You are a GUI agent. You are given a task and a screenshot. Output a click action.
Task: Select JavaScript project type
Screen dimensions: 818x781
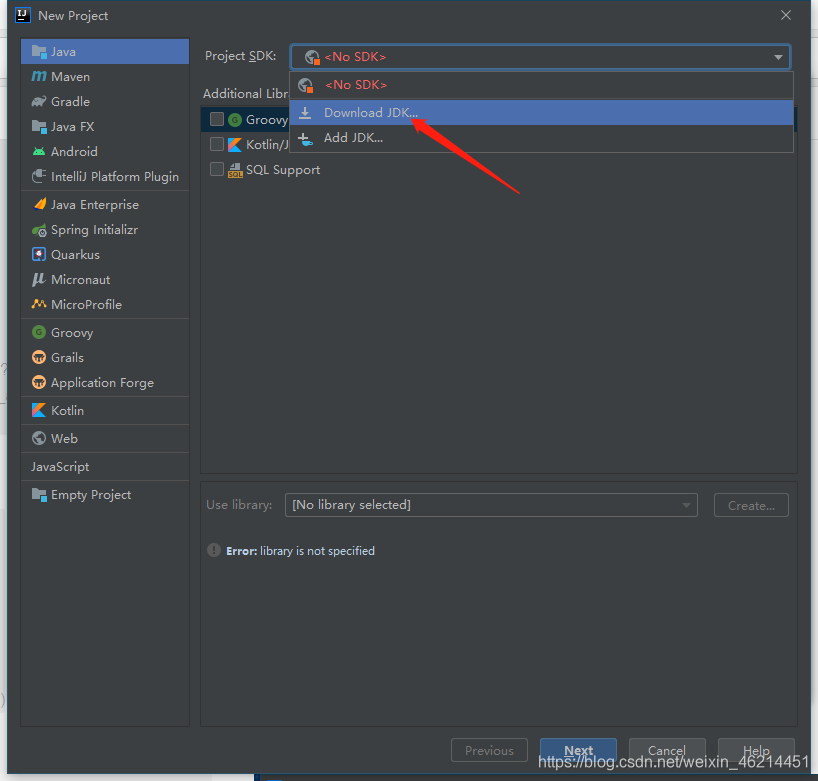point(105,467)
